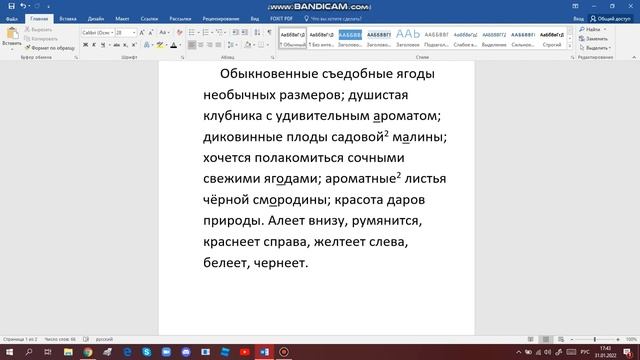Screen dimensions: 640x360
Task: Open the font name combo box
Action: (98, 33)
